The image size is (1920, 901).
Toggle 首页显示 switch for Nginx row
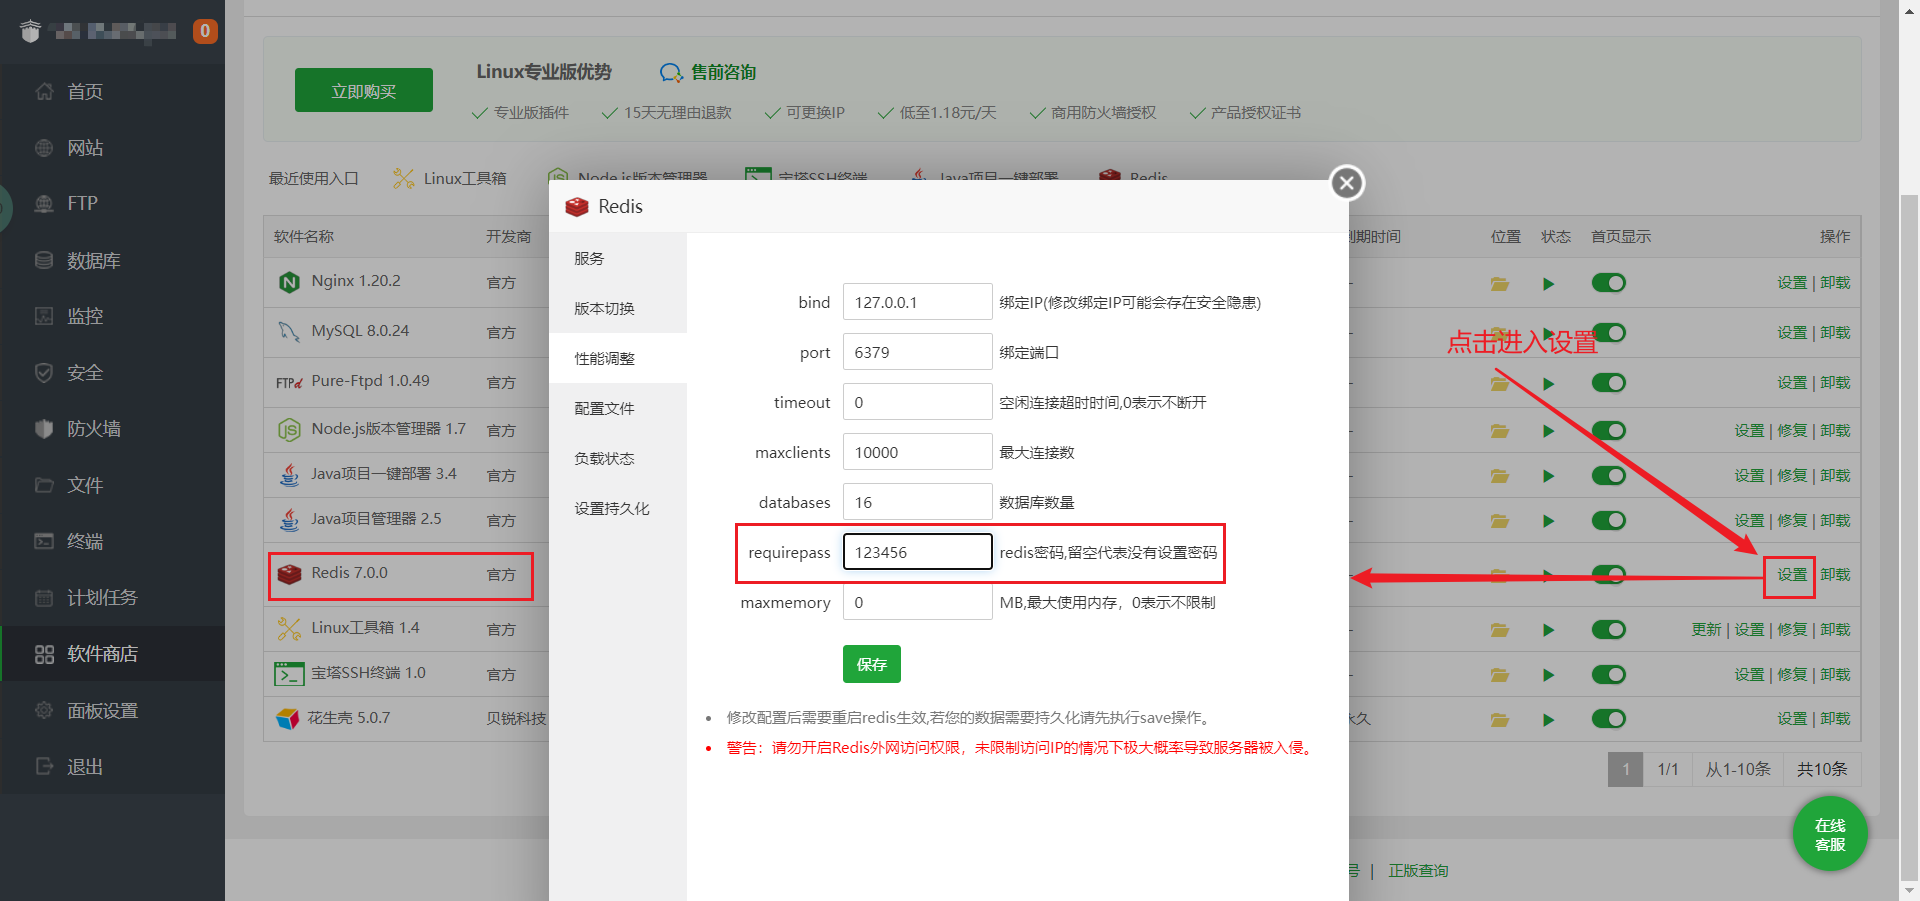pos(1608,283)
